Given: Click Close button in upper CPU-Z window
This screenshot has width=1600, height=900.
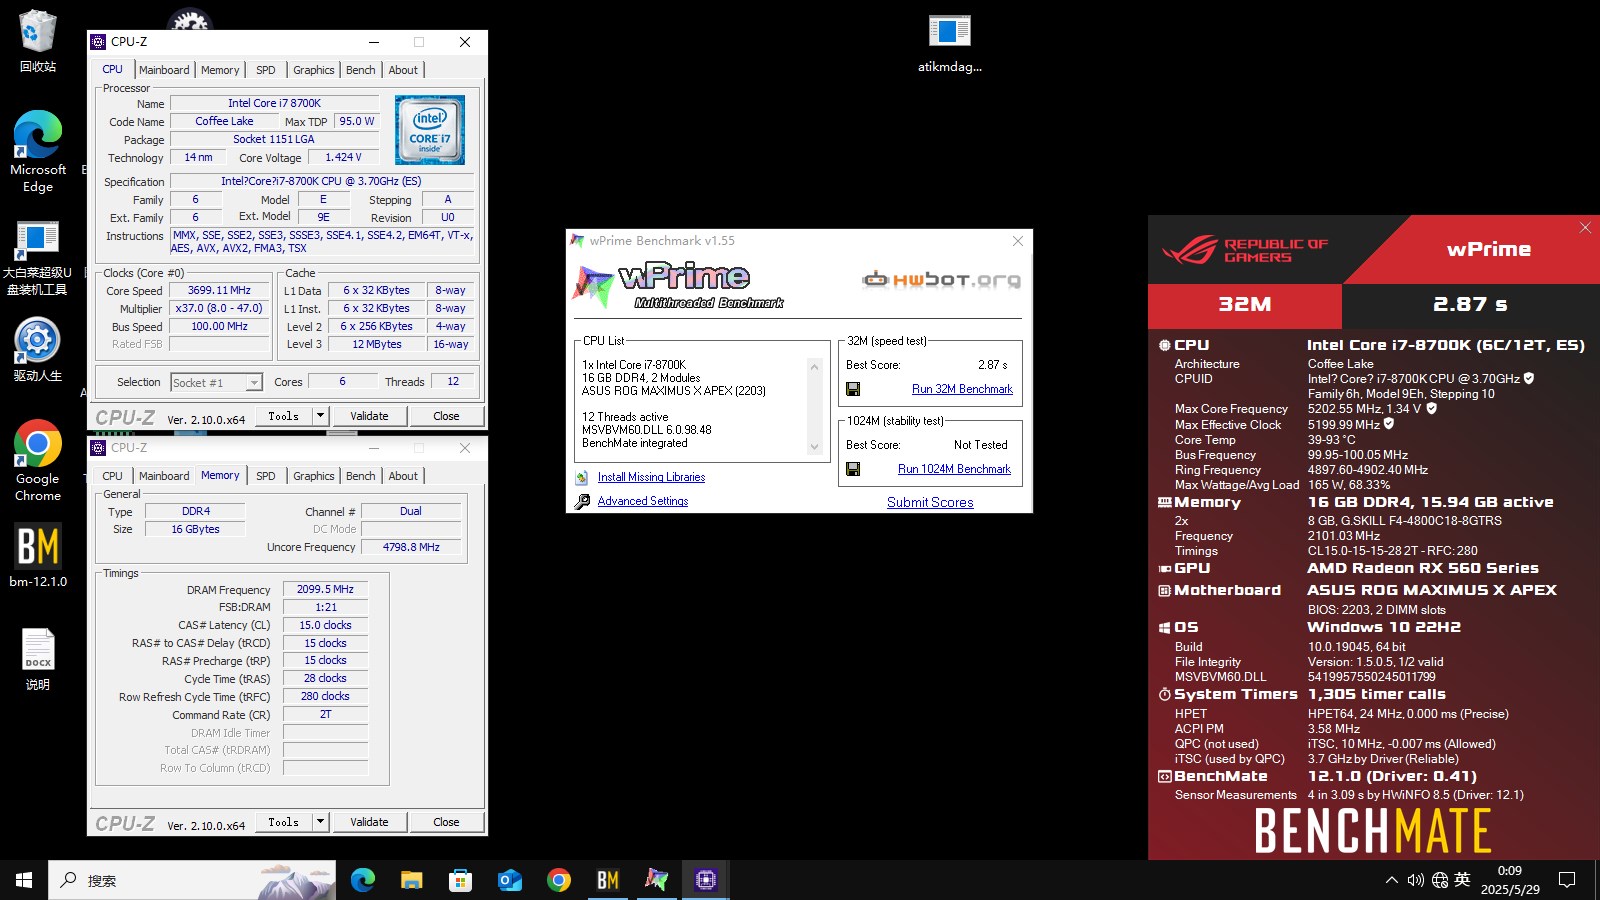Looking at the screenshot, I should click(446, 416).
